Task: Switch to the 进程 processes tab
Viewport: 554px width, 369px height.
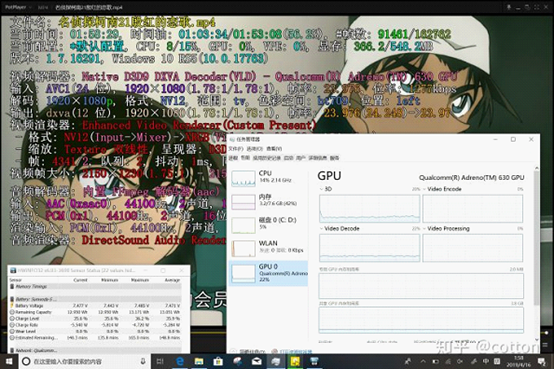Action: 233,158
